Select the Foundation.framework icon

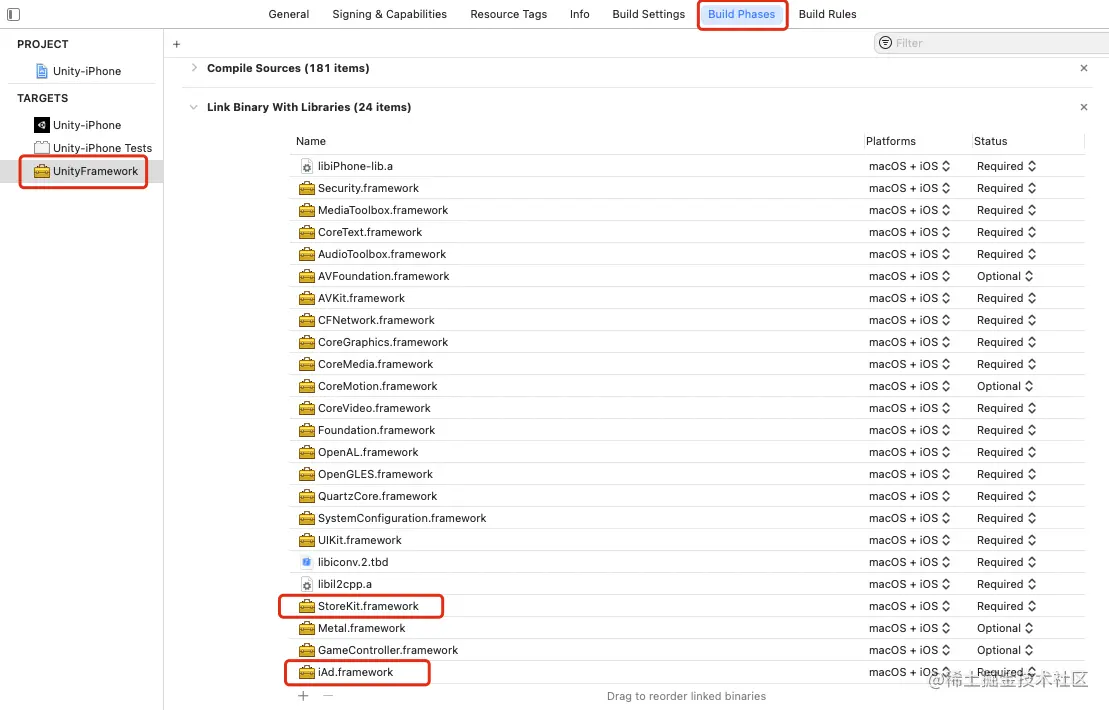[306, 430]
